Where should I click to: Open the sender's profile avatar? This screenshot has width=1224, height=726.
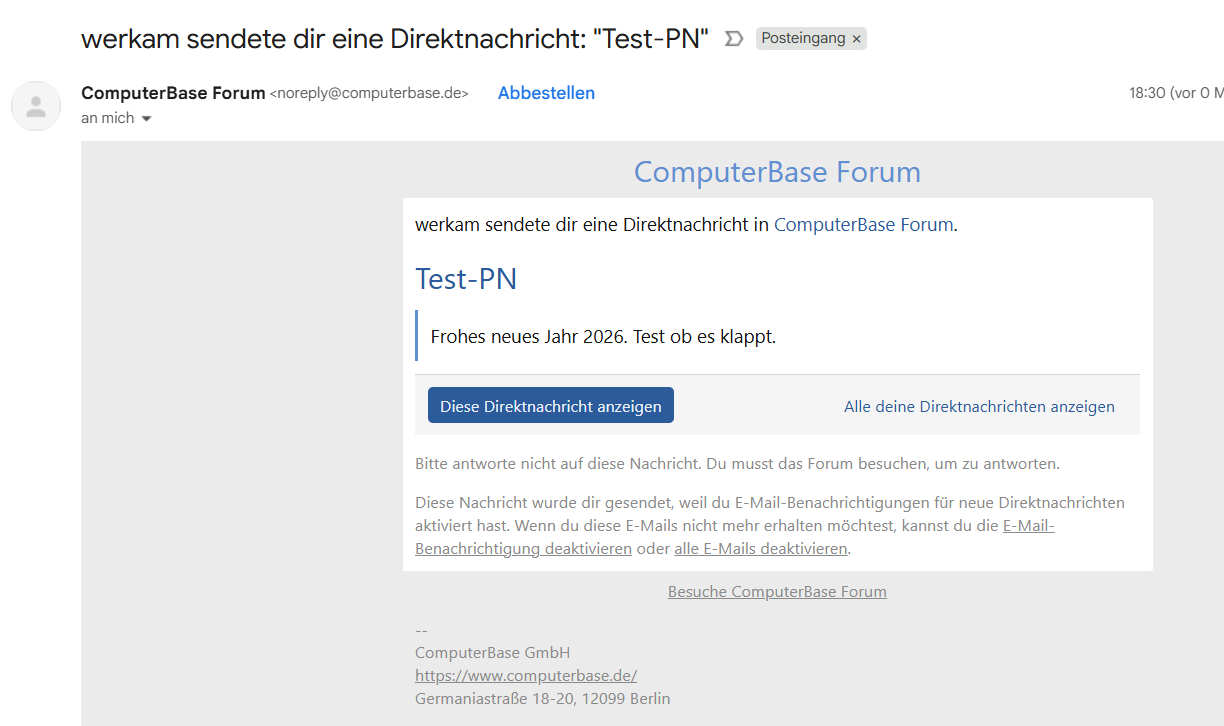tap(36, 105)
